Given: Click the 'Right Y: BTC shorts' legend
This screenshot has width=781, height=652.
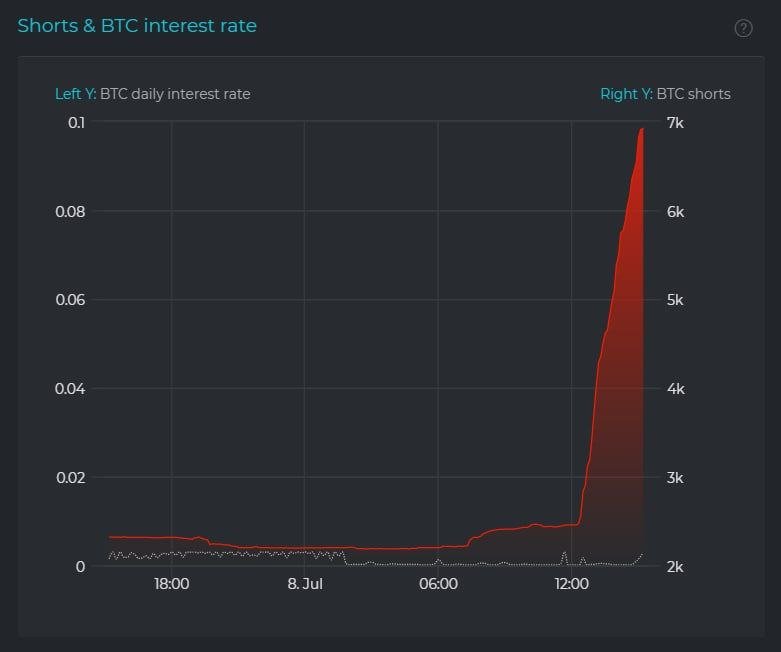Looking at the screenshot, I should pyautogui.click(x=665, y=94).
